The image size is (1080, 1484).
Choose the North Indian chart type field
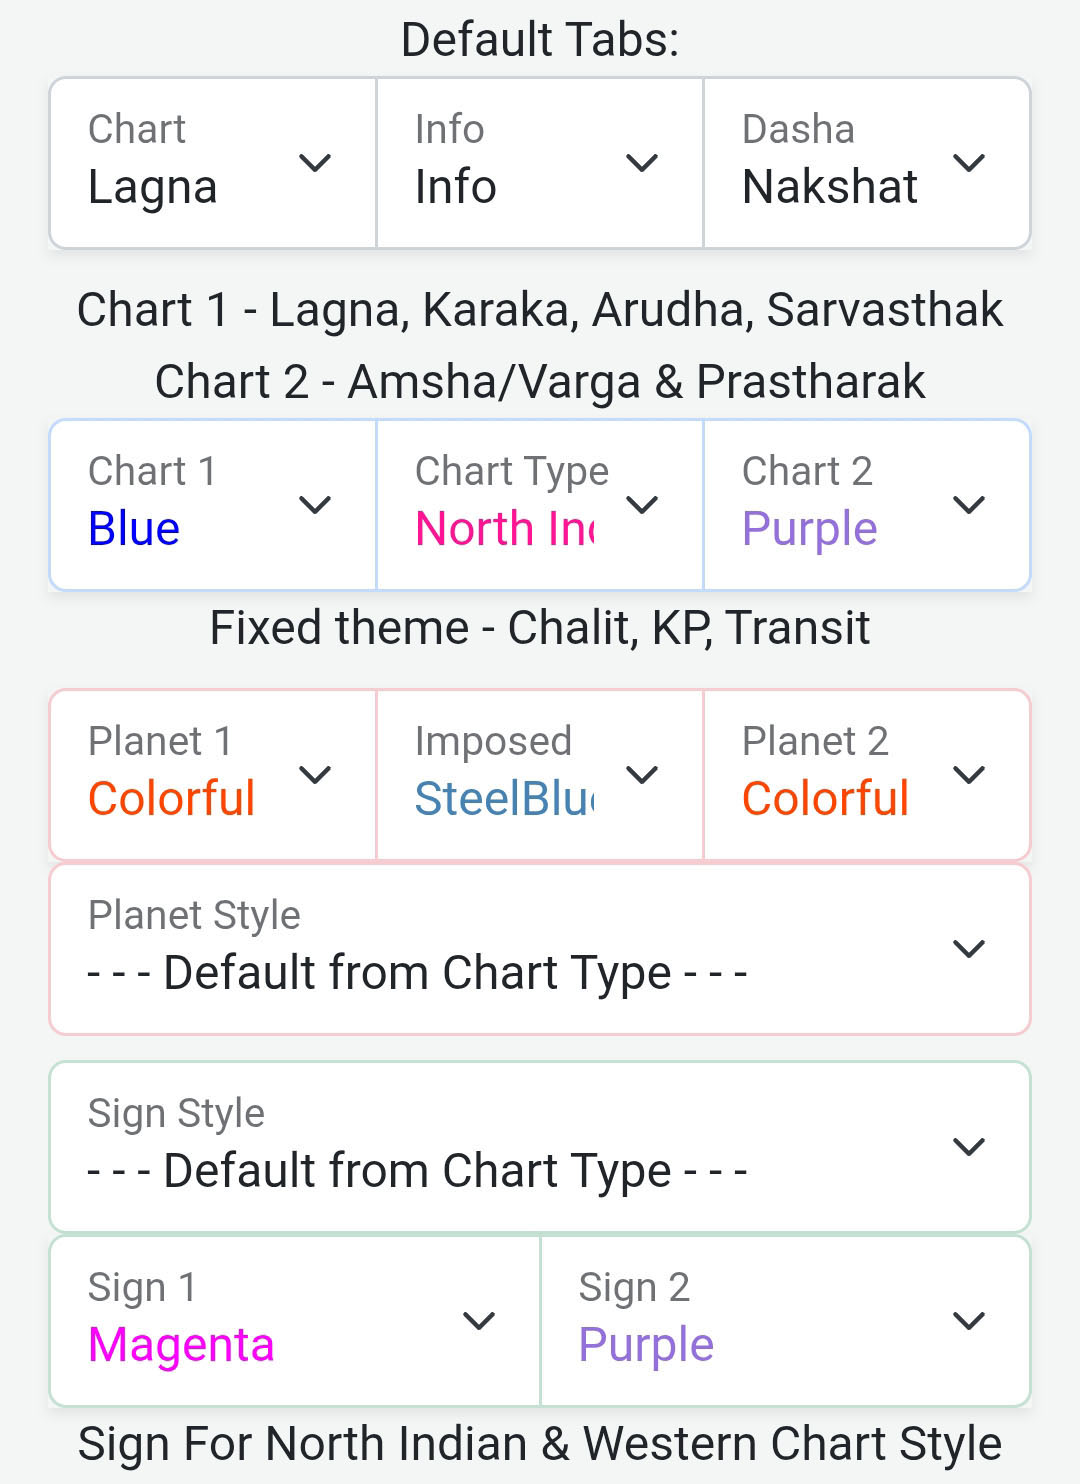coord(505,529)
